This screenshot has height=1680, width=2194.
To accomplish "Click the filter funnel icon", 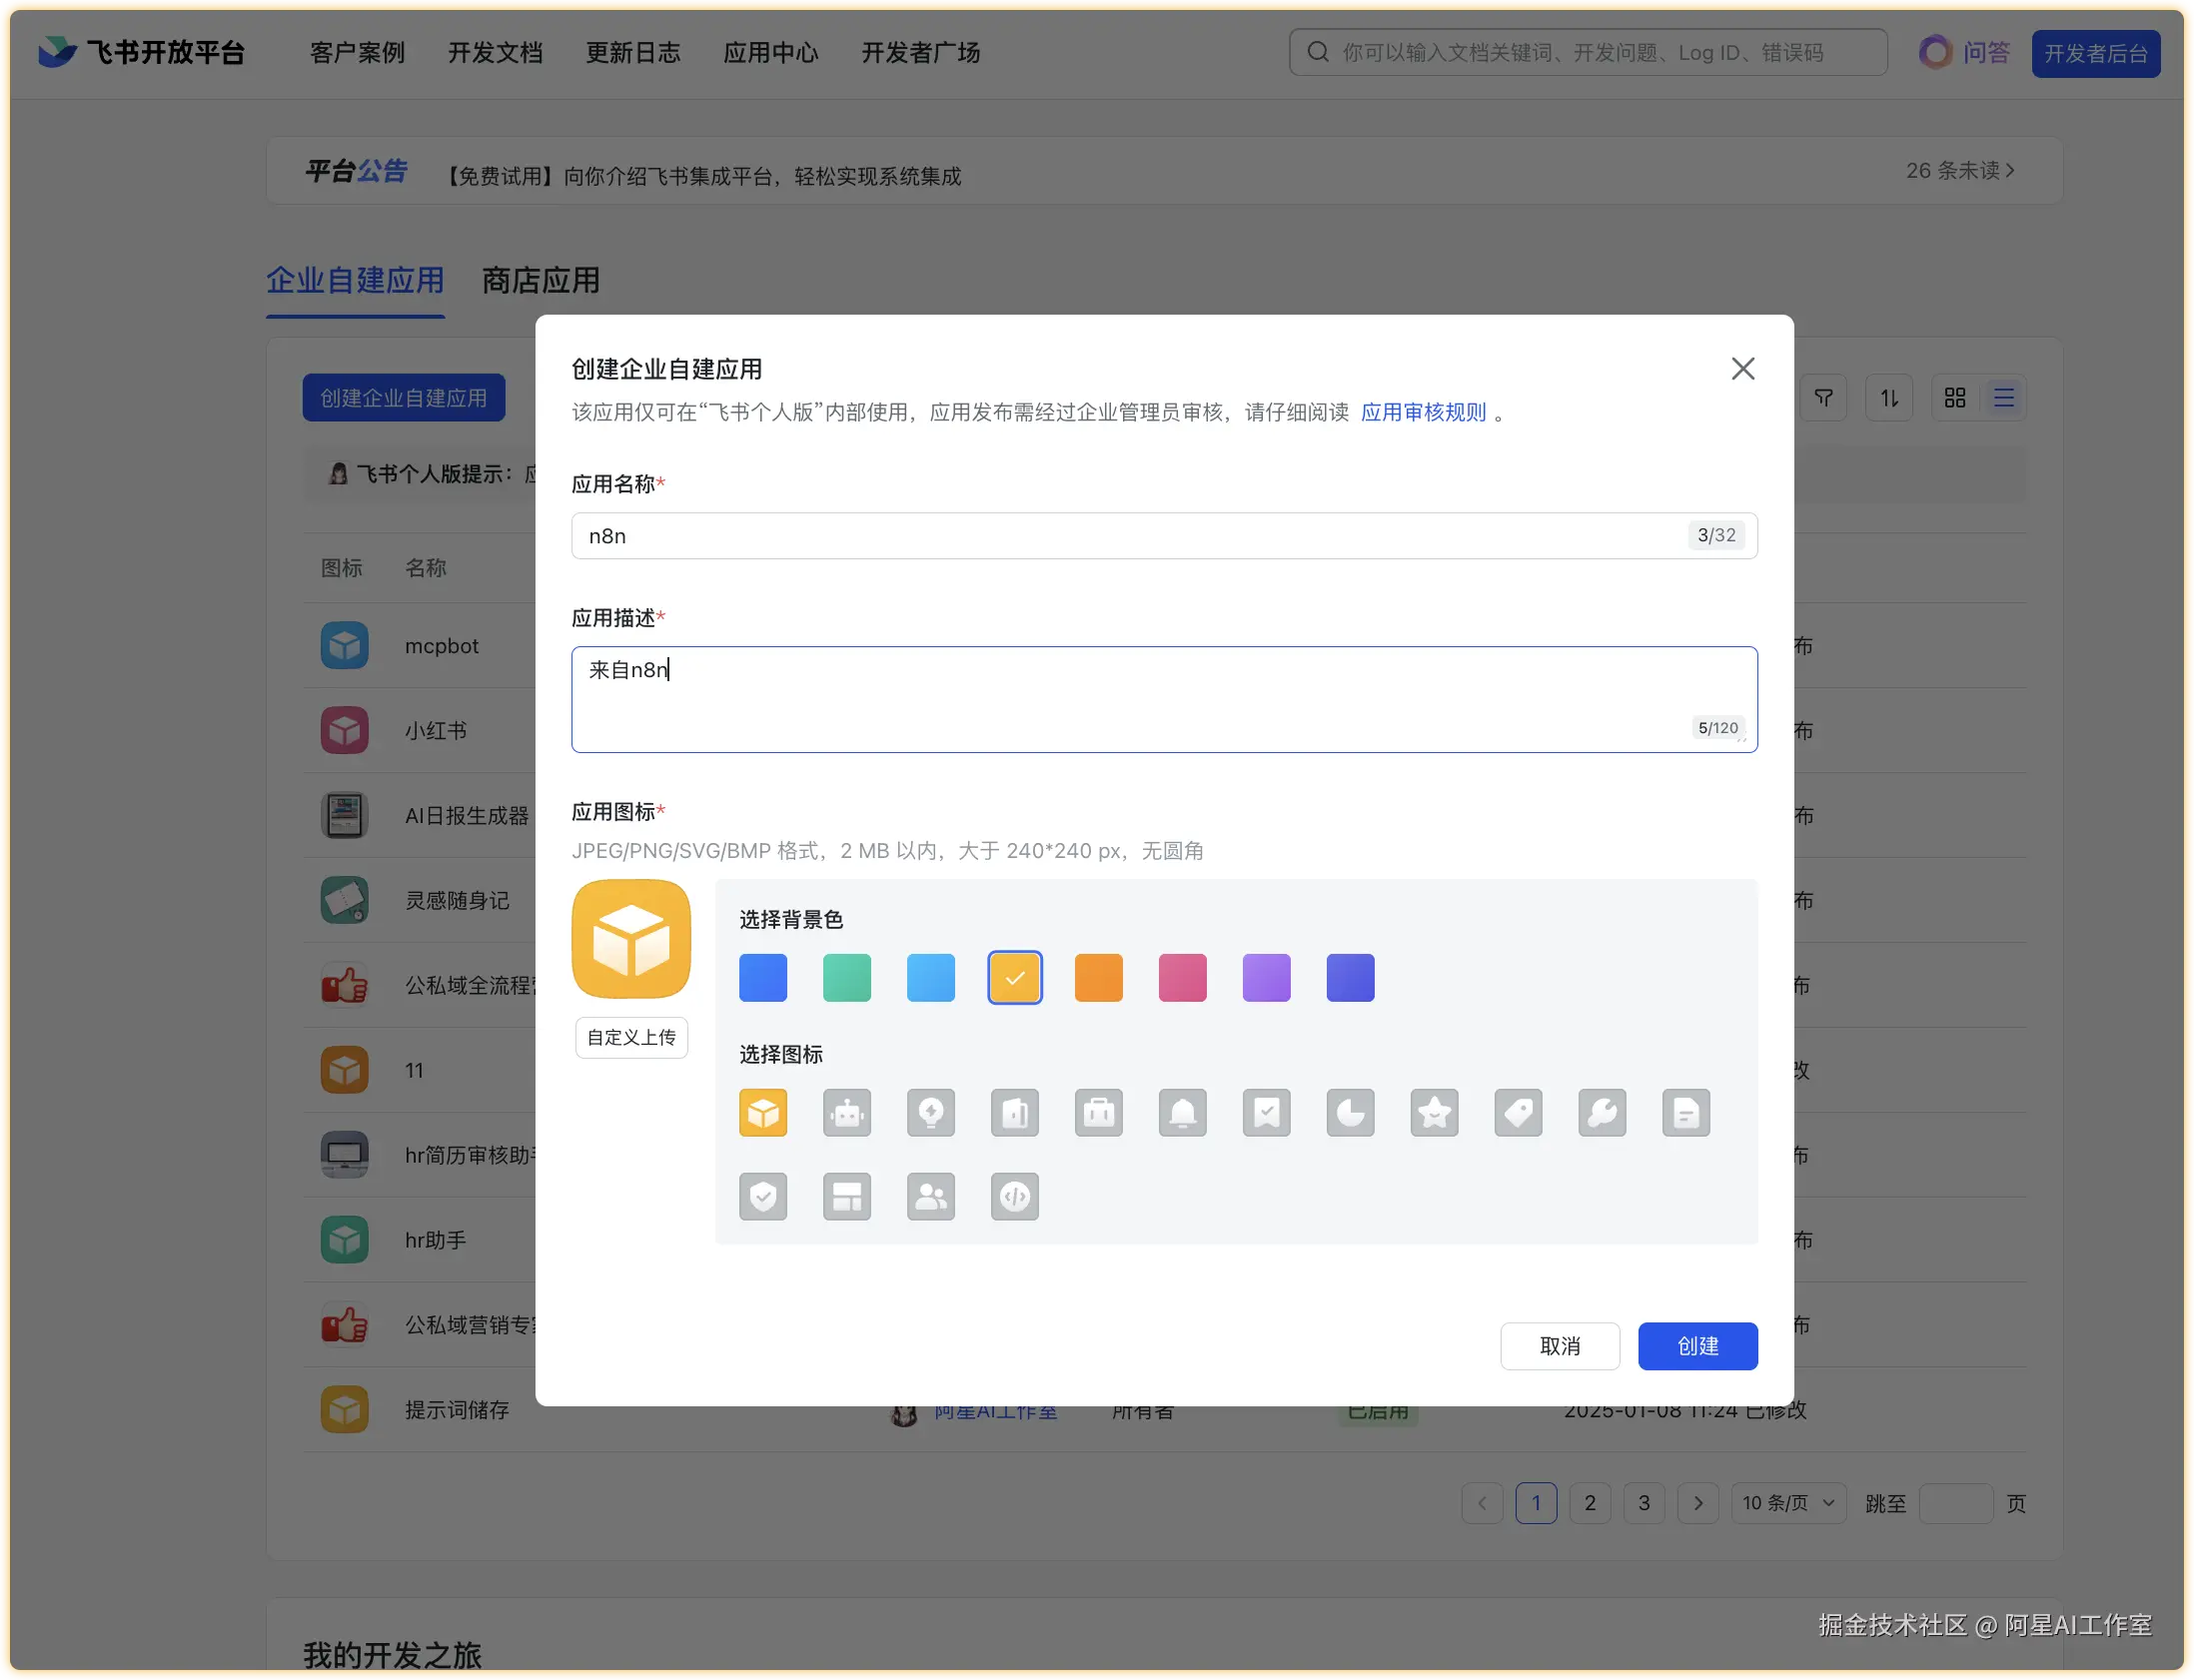I will click(x=1824, y=398).
